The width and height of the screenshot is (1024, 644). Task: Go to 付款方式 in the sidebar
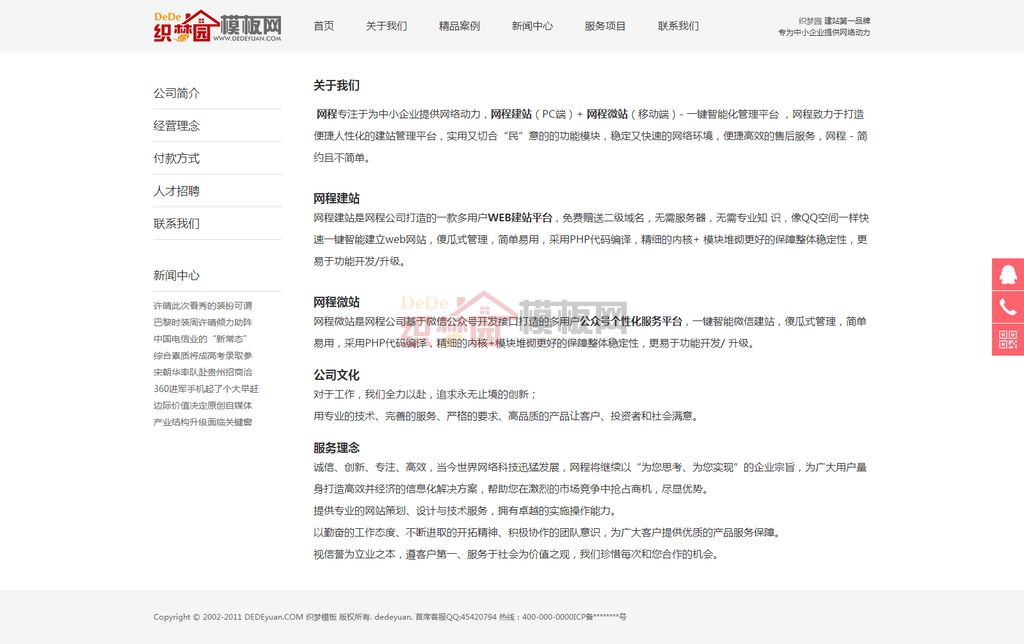point(176,158)
